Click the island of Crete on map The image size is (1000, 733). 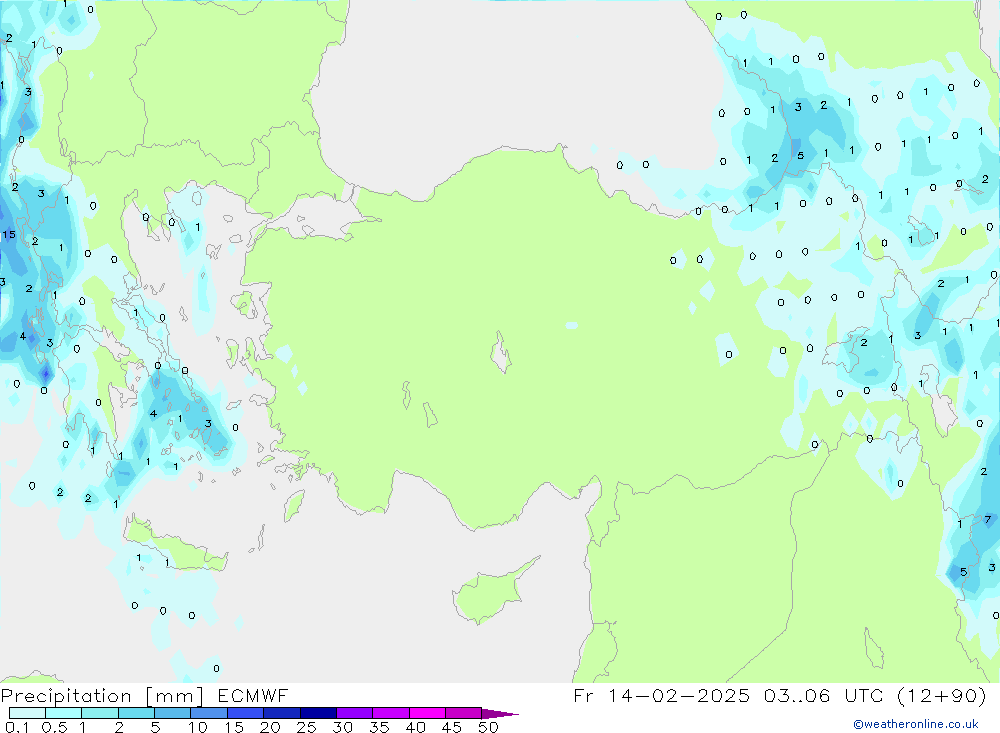click(175, 549)
